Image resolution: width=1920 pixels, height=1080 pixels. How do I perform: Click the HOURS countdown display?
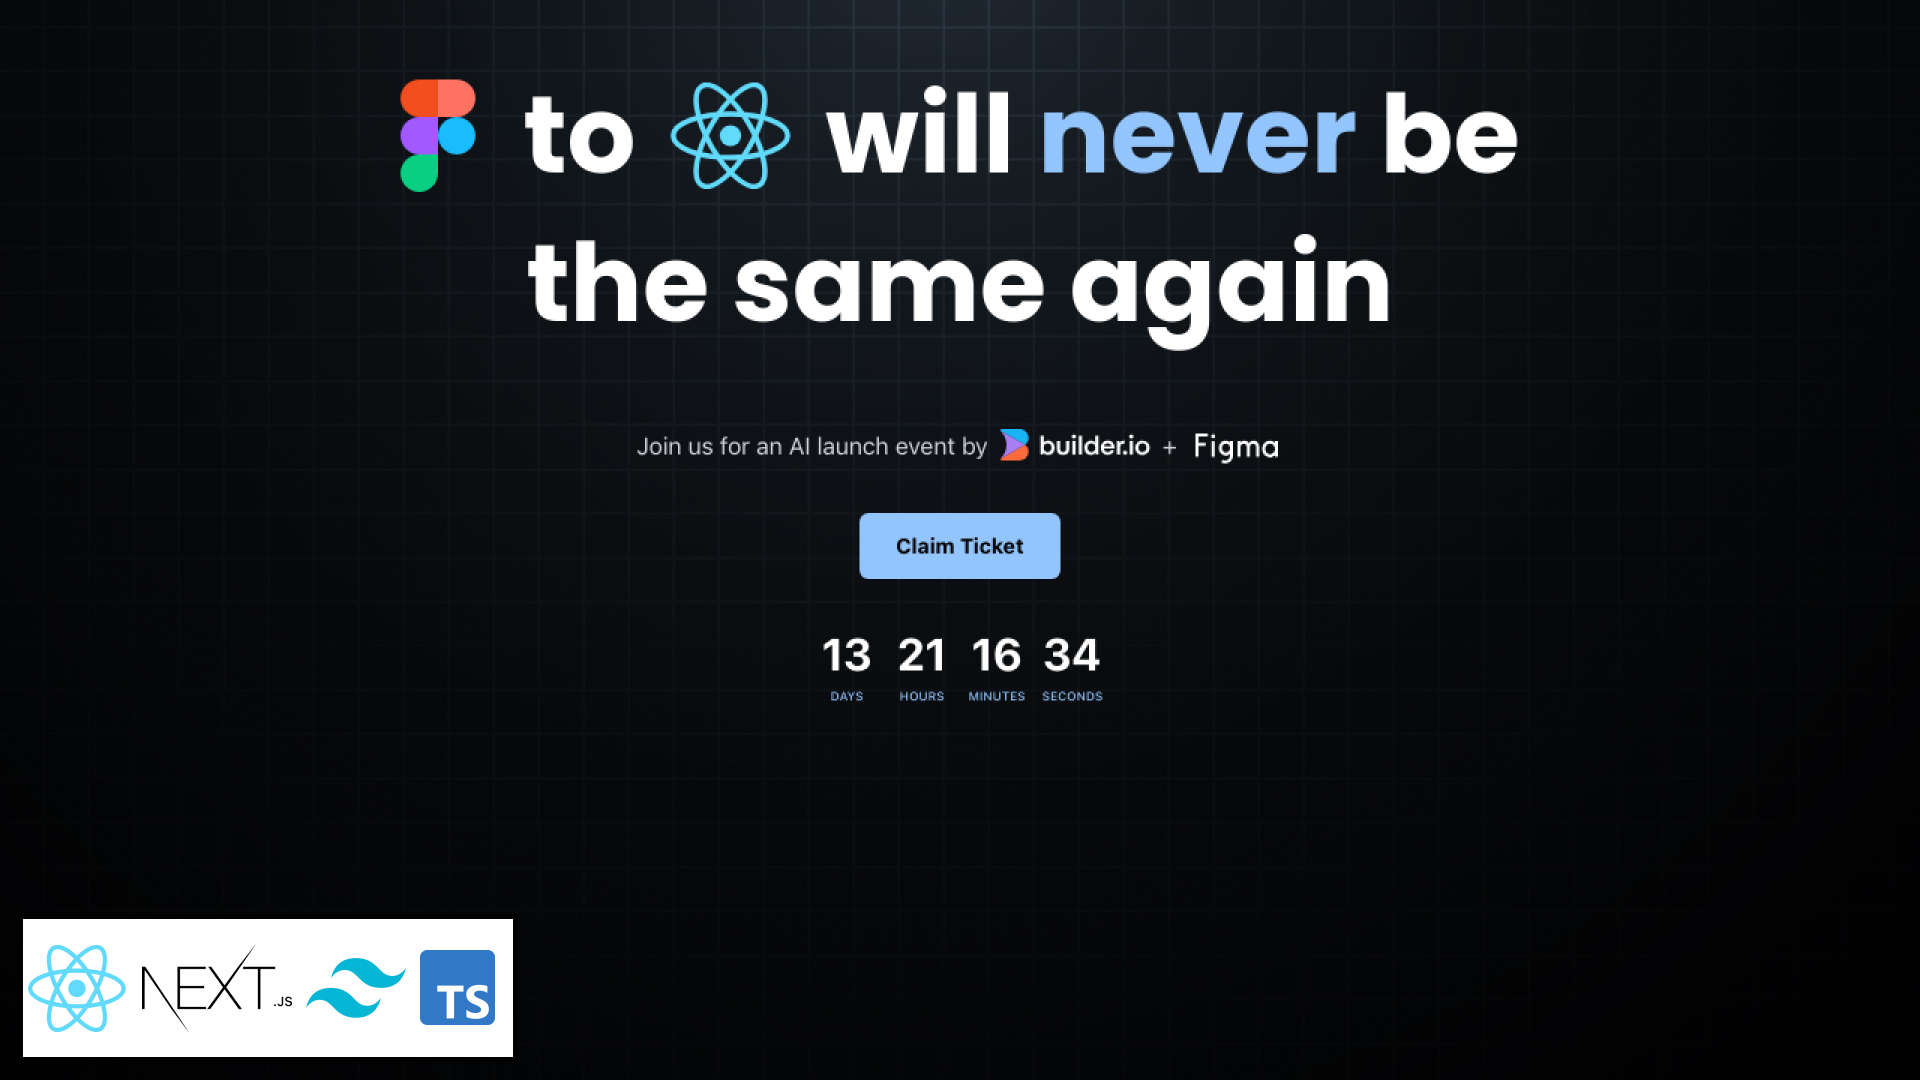point(920,666)
